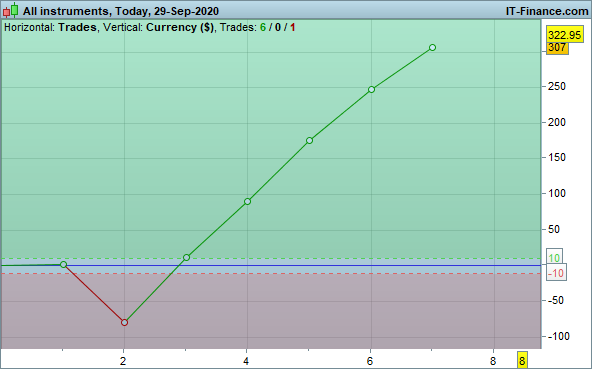Click the 150 vertical axis label
This screenshot has width=592, height=369.
coord(557,157)
